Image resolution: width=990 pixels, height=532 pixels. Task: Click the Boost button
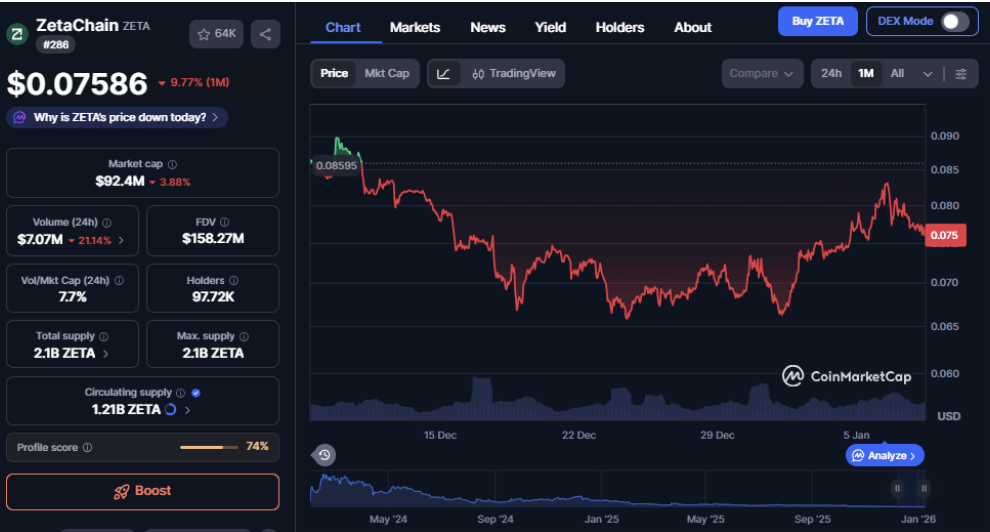(143, 492)
